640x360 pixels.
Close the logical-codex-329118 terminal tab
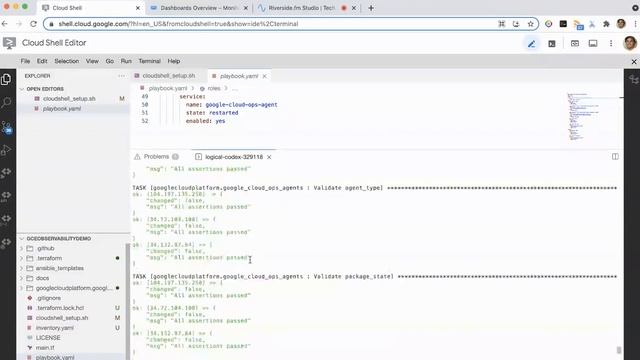(x=269, y=157)
